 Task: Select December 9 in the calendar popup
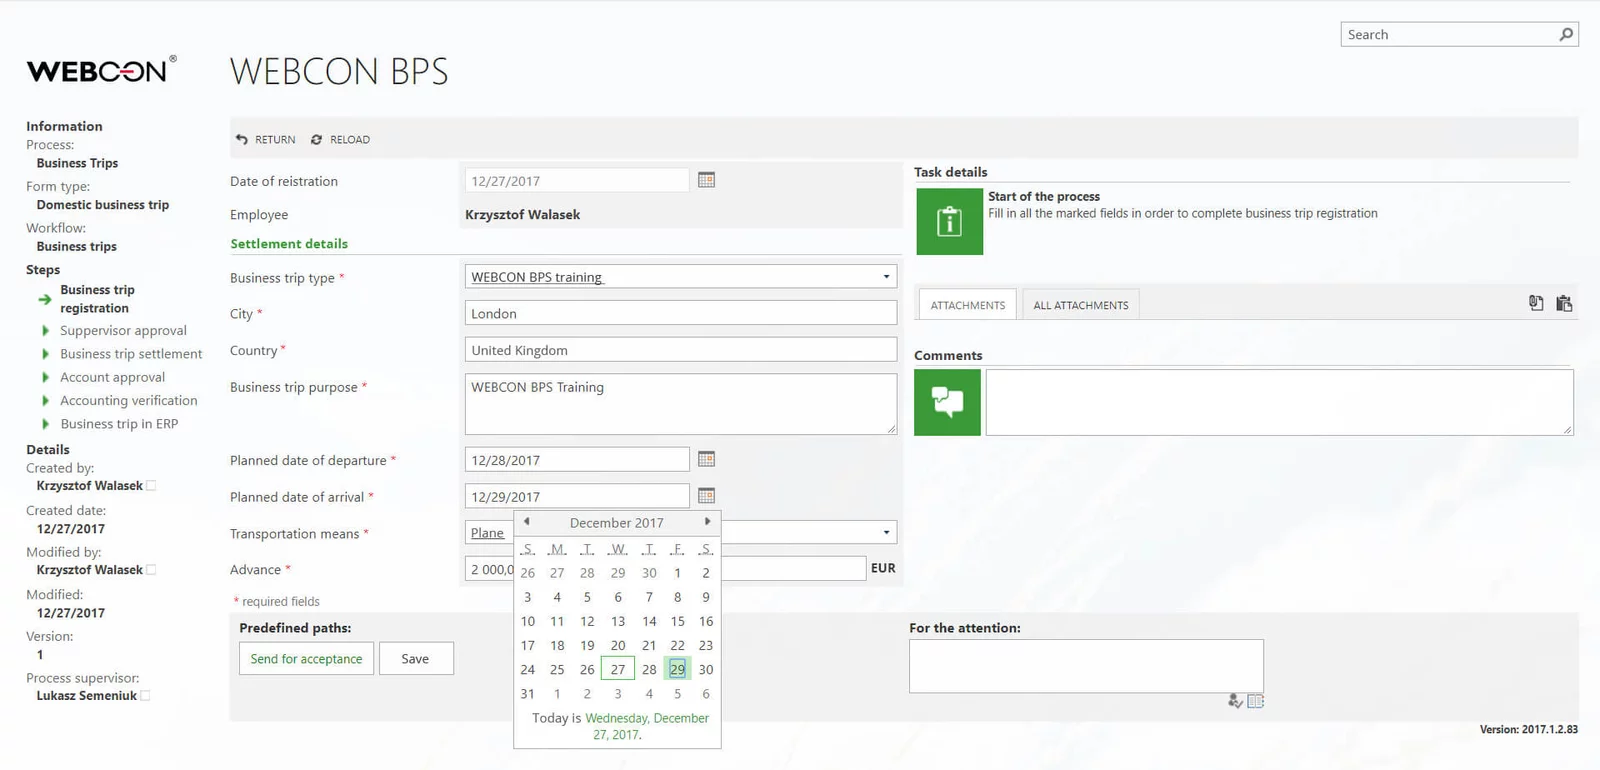point(706,597)
